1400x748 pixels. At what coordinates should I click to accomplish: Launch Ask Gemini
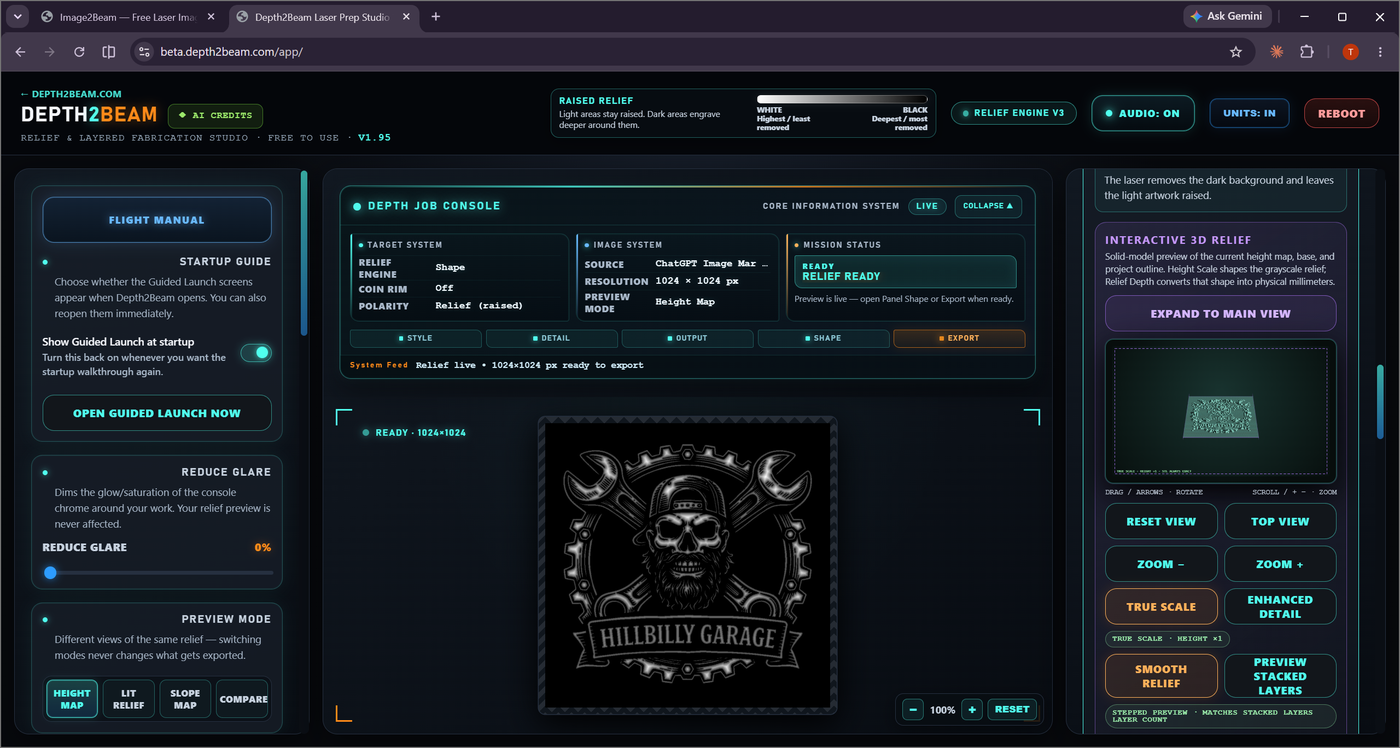click(1228, 16)
